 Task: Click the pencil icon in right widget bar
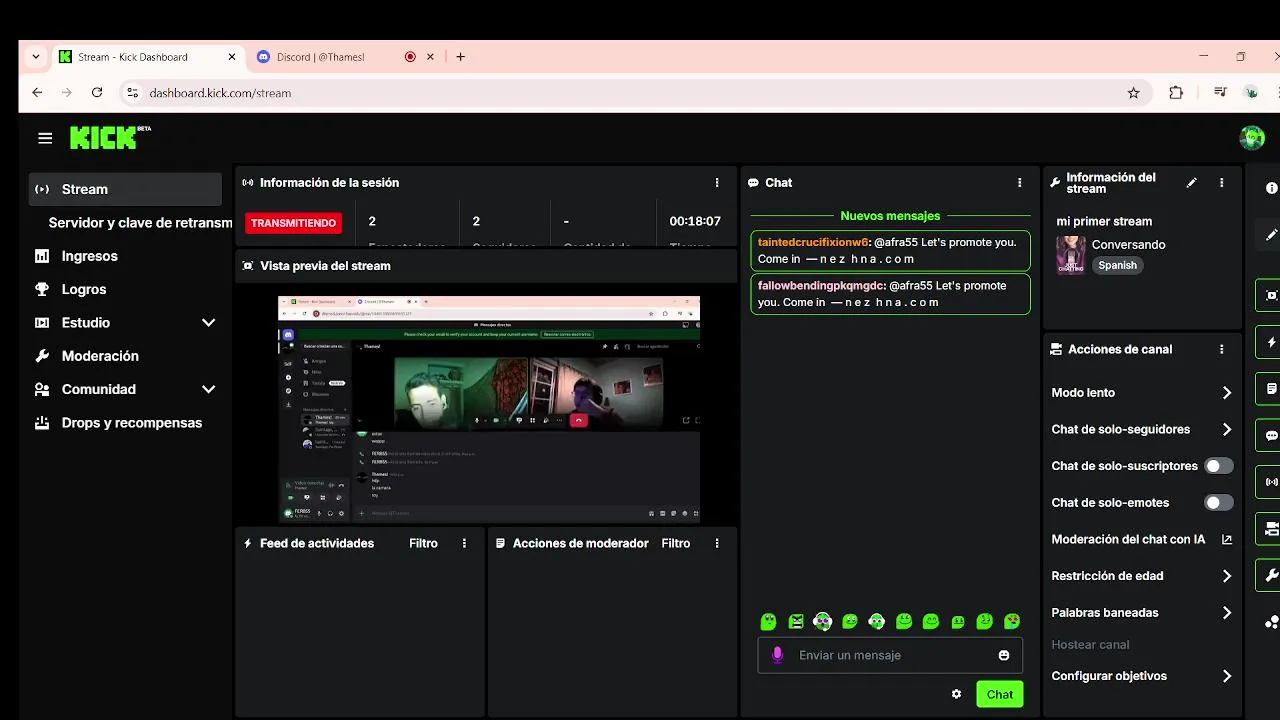(x=1272, y=235)
